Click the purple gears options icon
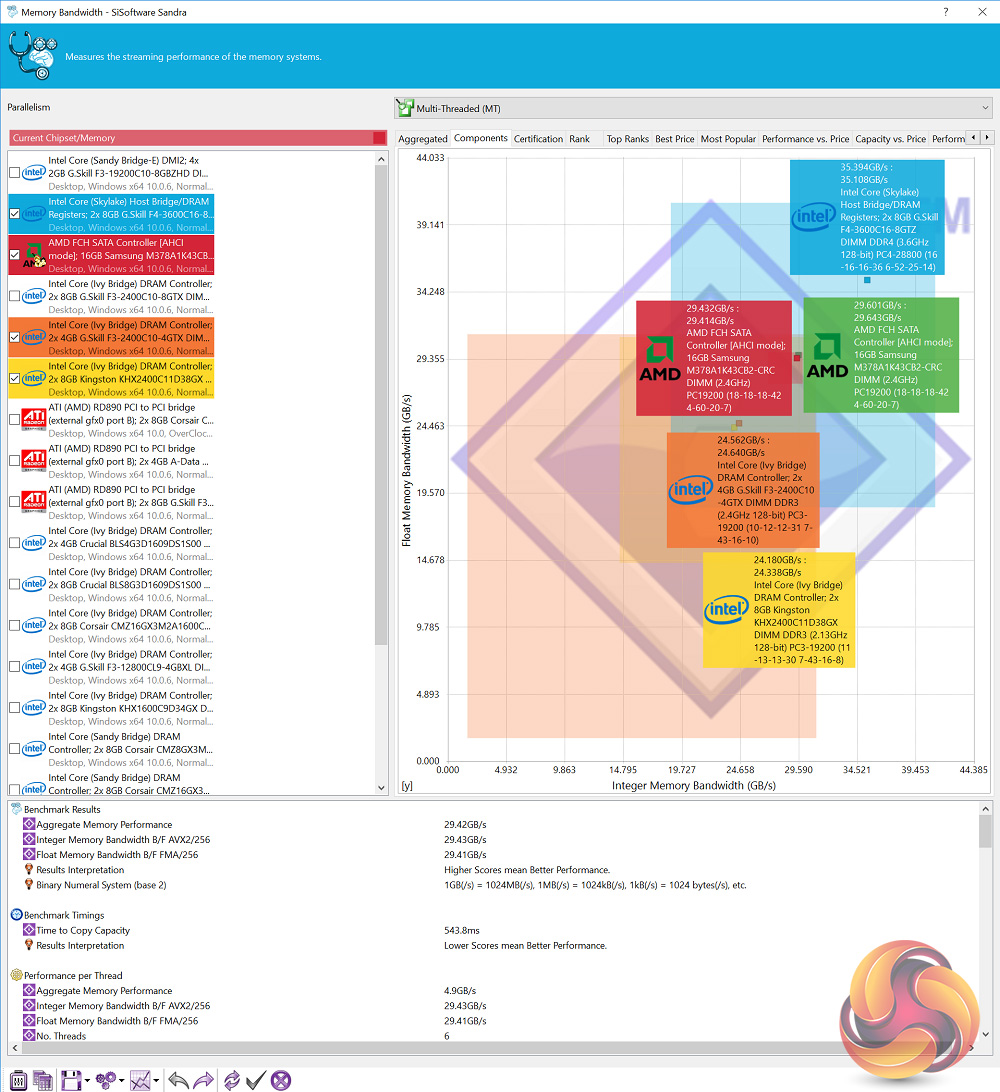1000x1092 pixels. 106,1080
